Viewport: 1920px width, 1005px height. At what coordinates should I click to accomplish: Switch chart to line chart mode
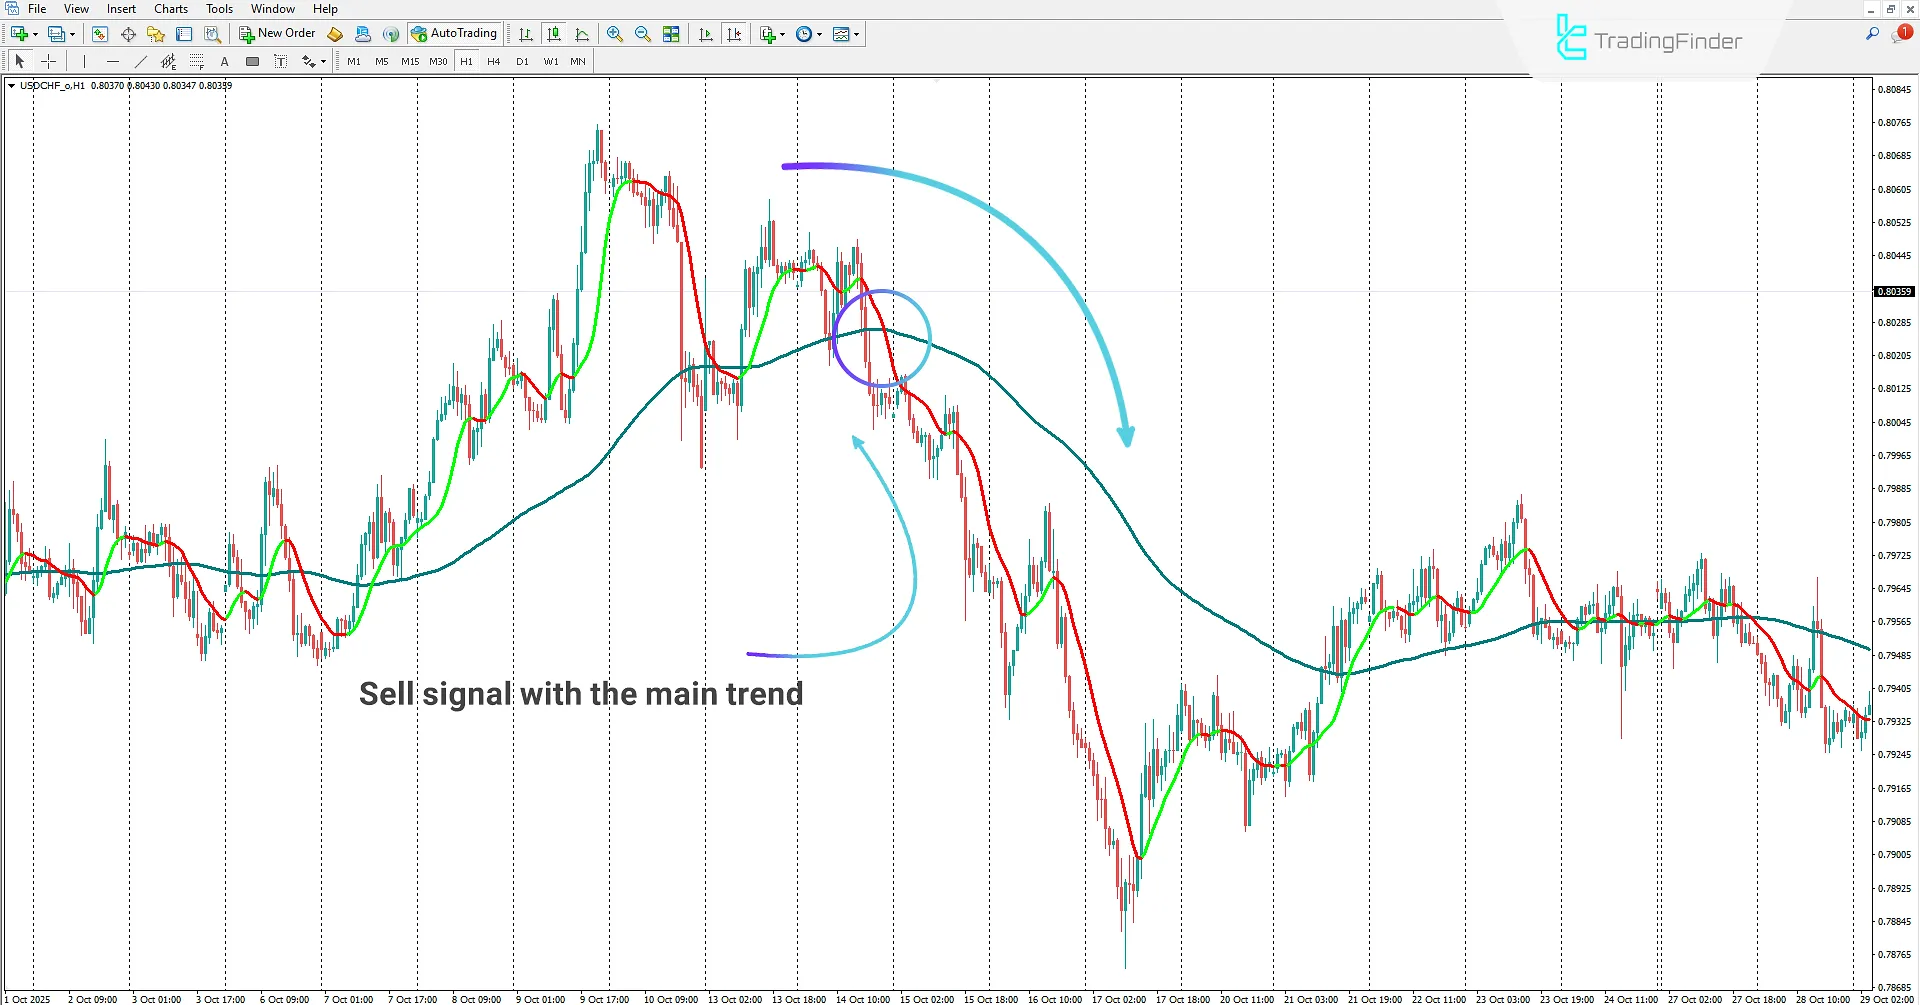(x=581, y=33)
